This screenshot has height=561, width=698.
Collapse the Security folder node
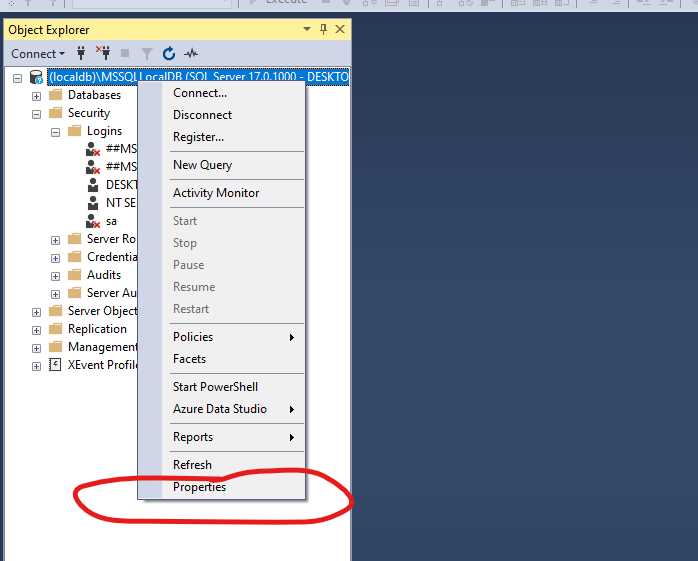pos(37,114)
